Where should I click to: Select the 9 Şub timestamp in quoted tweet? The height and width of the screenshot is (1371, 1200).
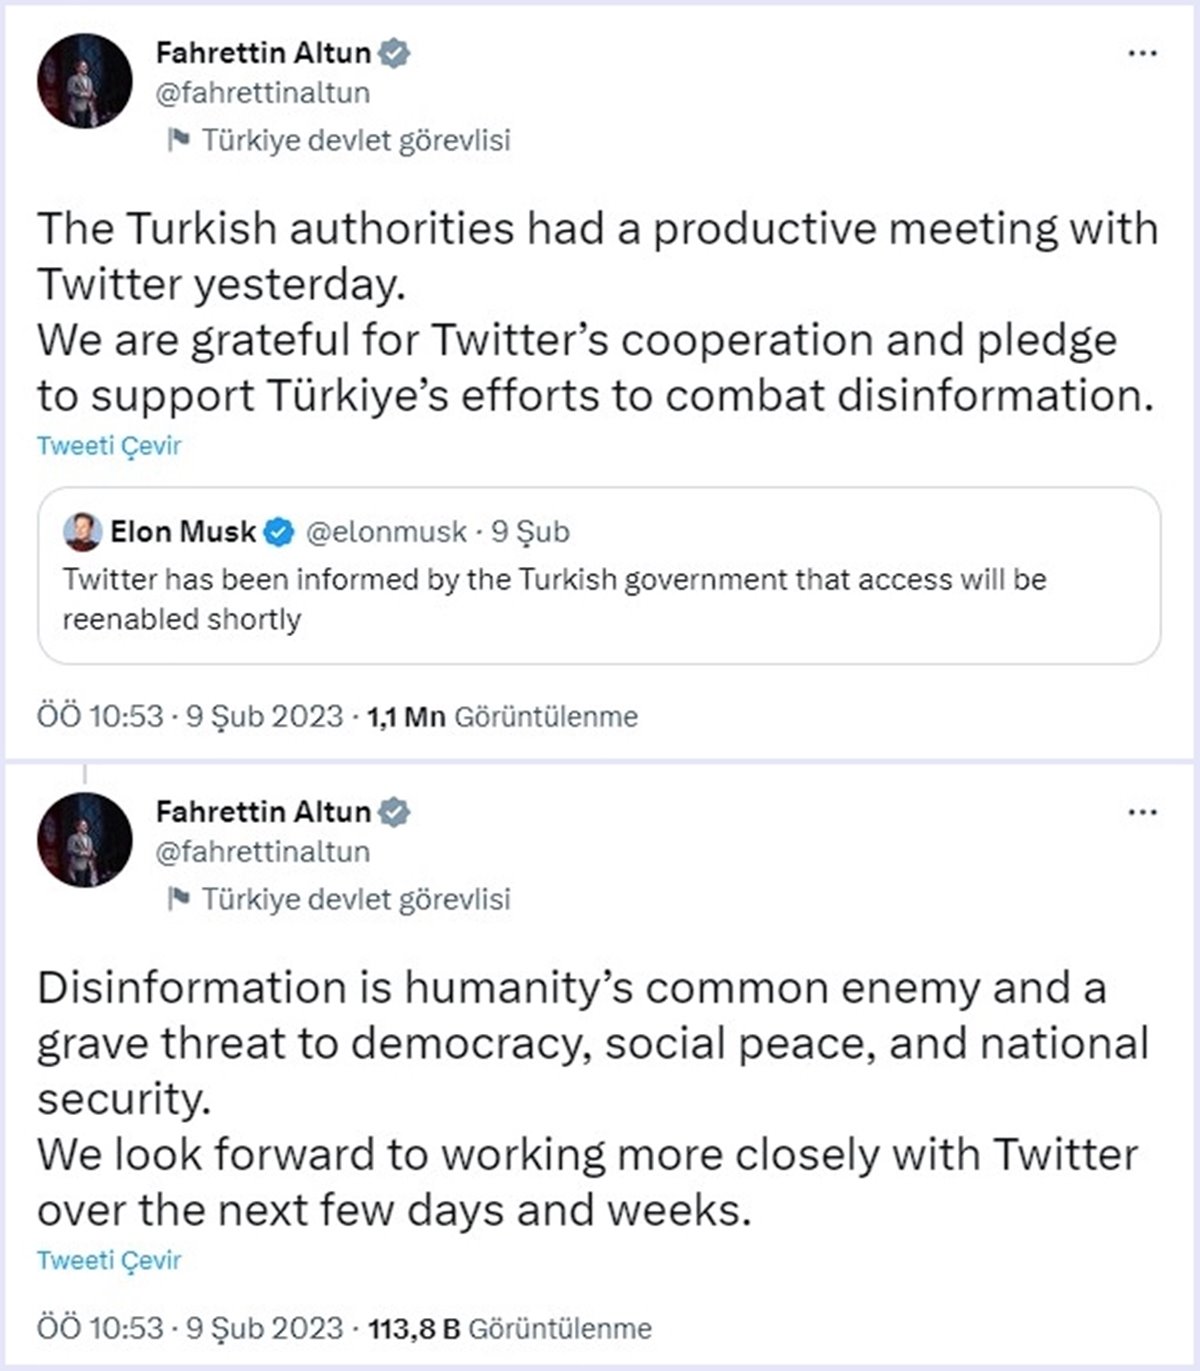[x=532, y=532]
